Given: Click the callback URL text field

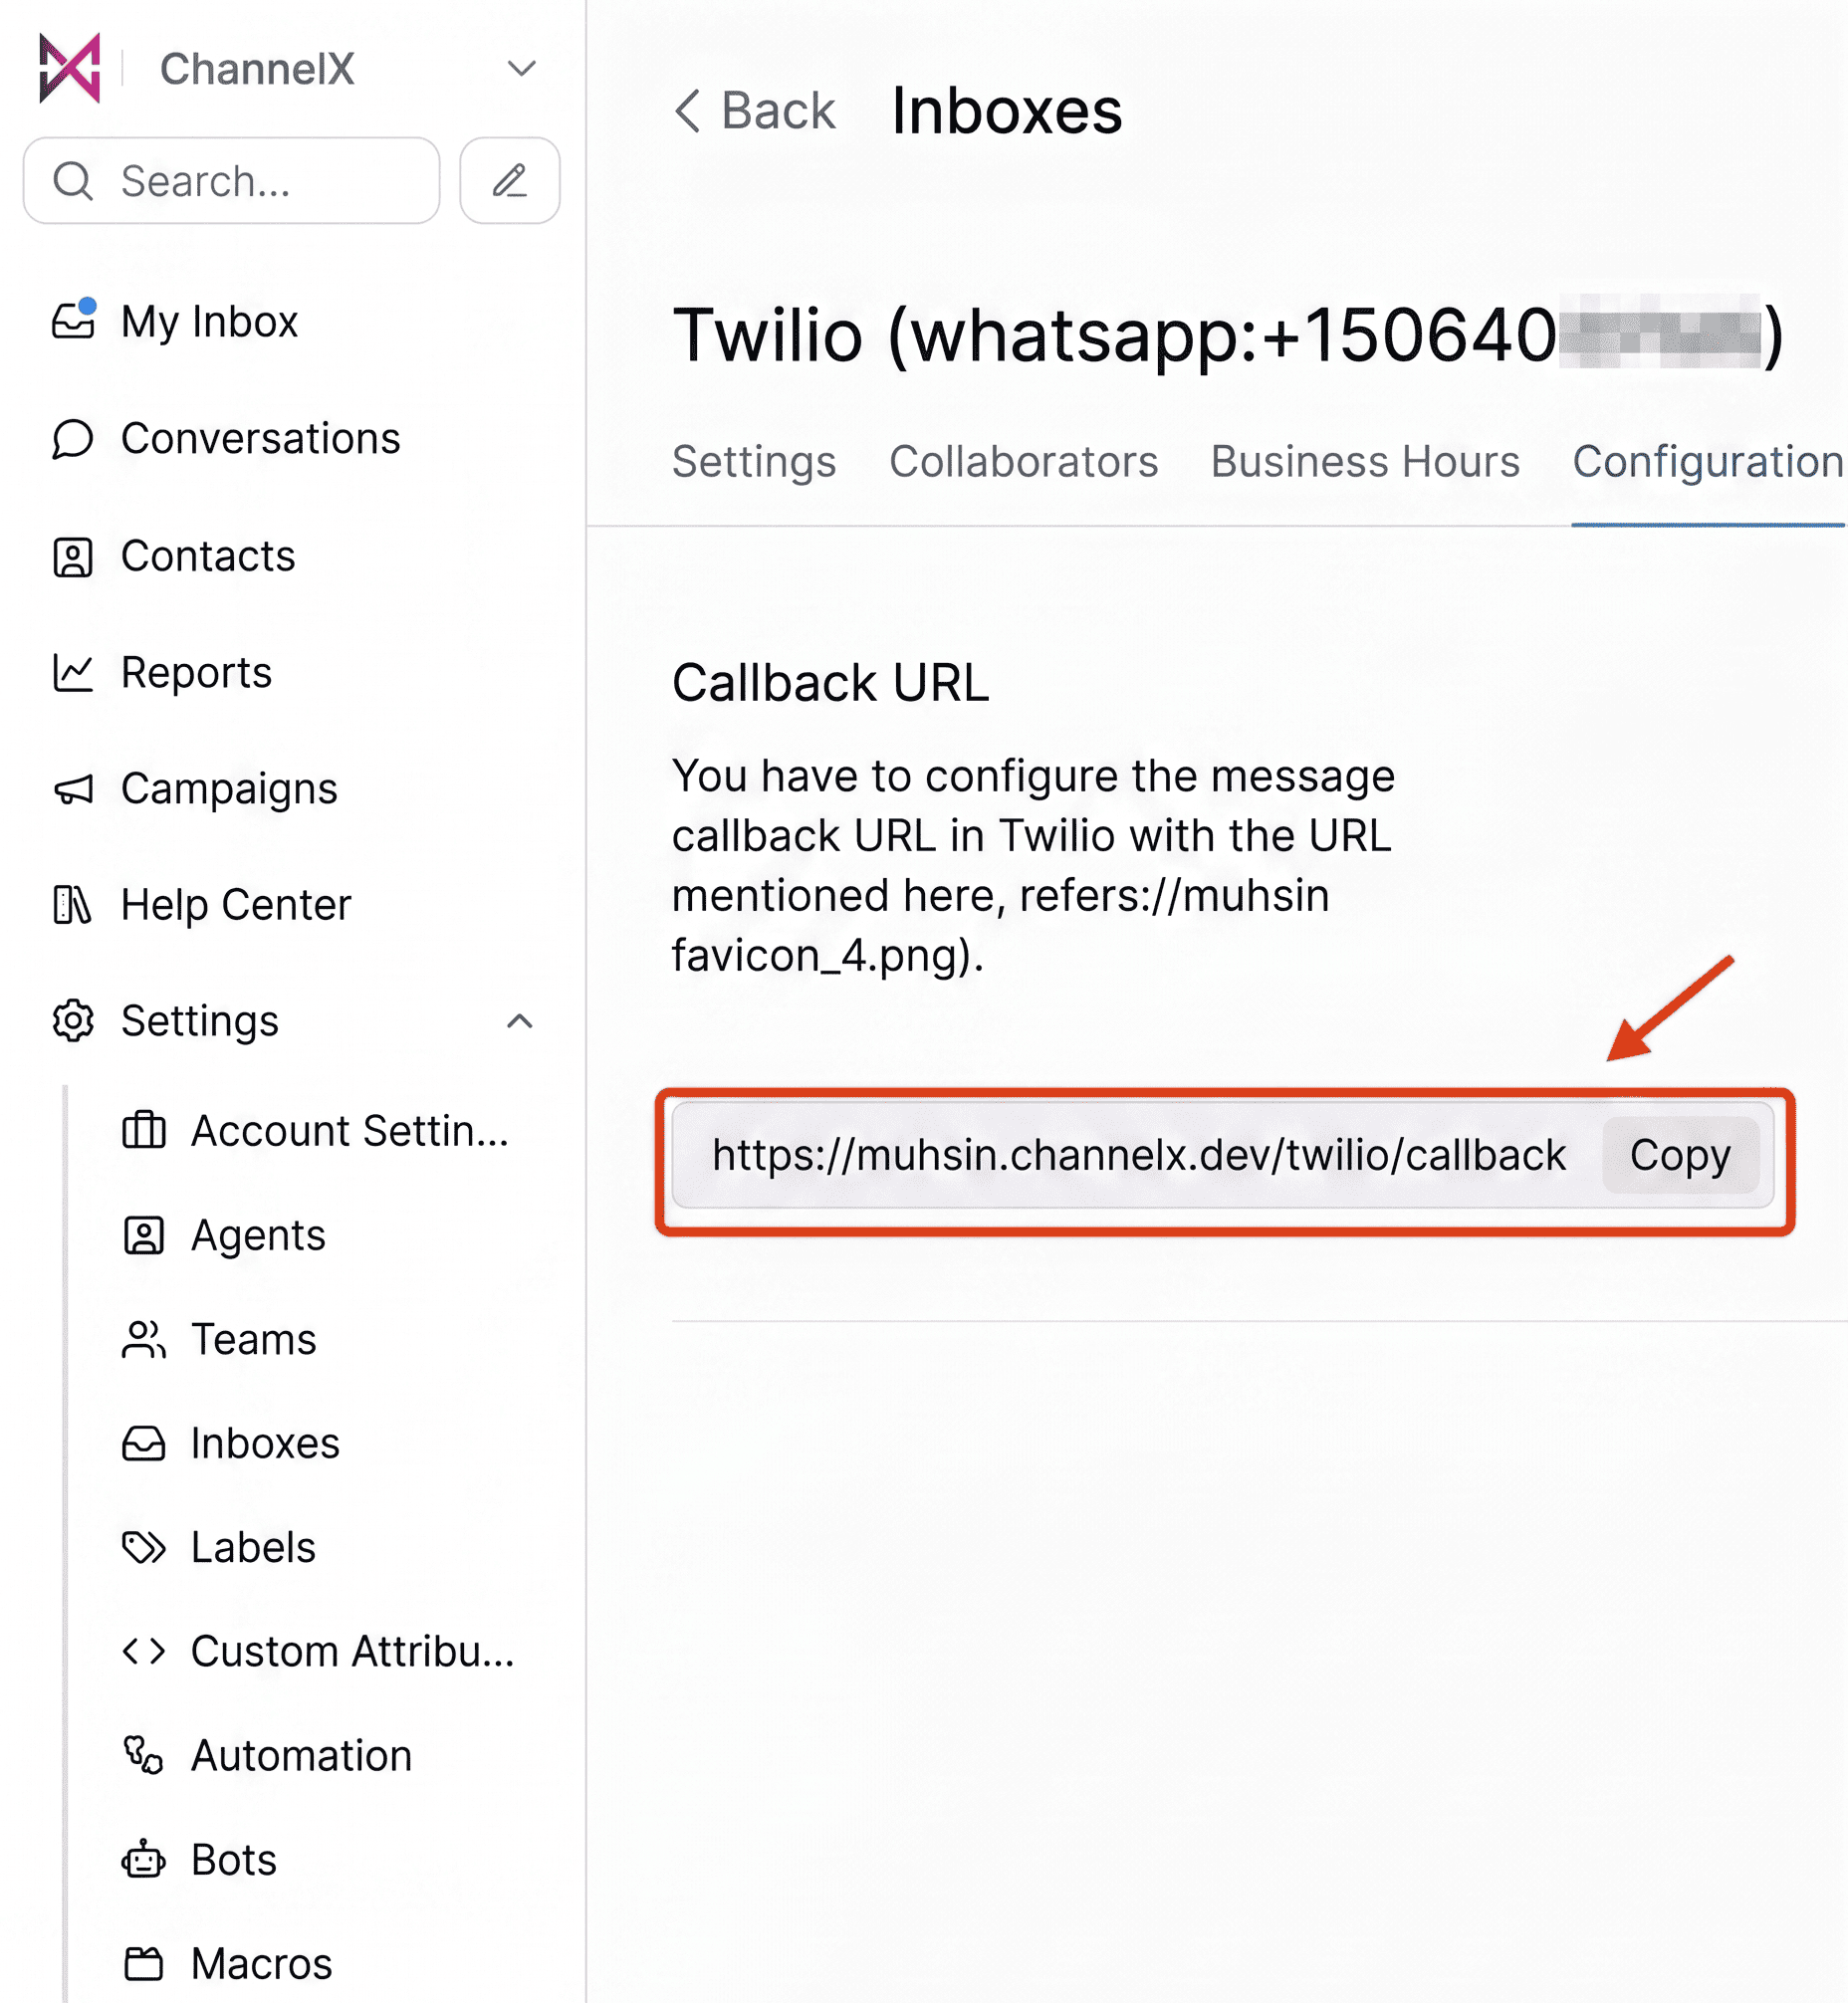Looking at the screenshot, I should coord(1139,1156).
